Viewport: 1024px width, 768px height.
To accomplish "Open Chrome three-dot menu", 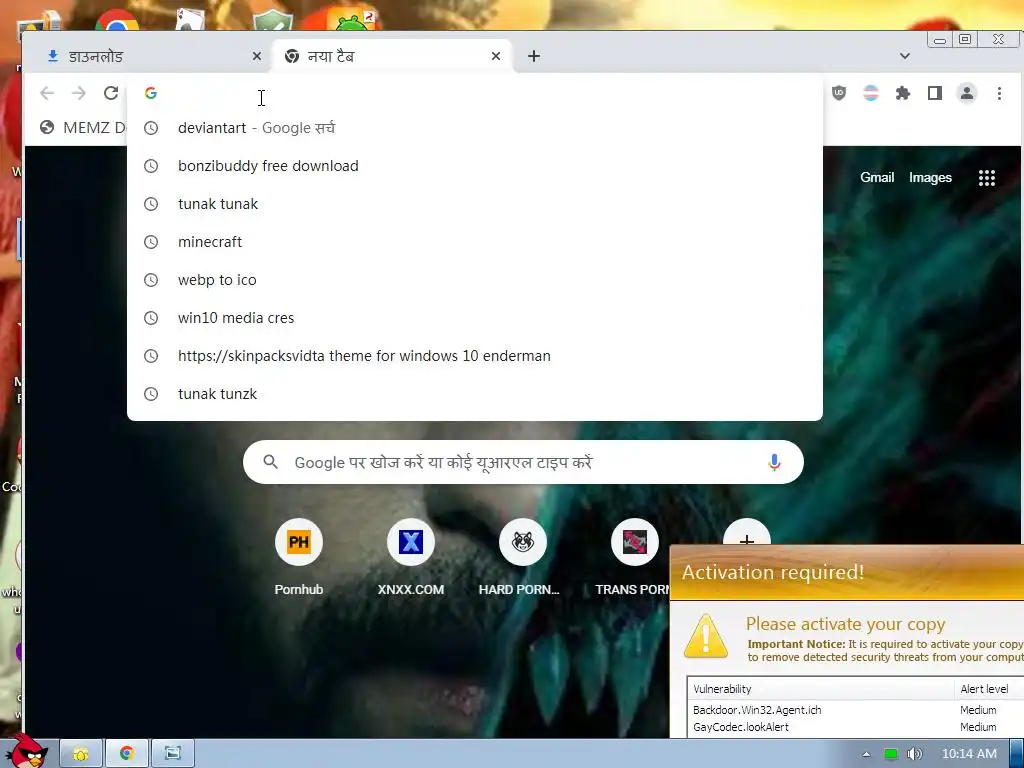I will click(999, 93).
